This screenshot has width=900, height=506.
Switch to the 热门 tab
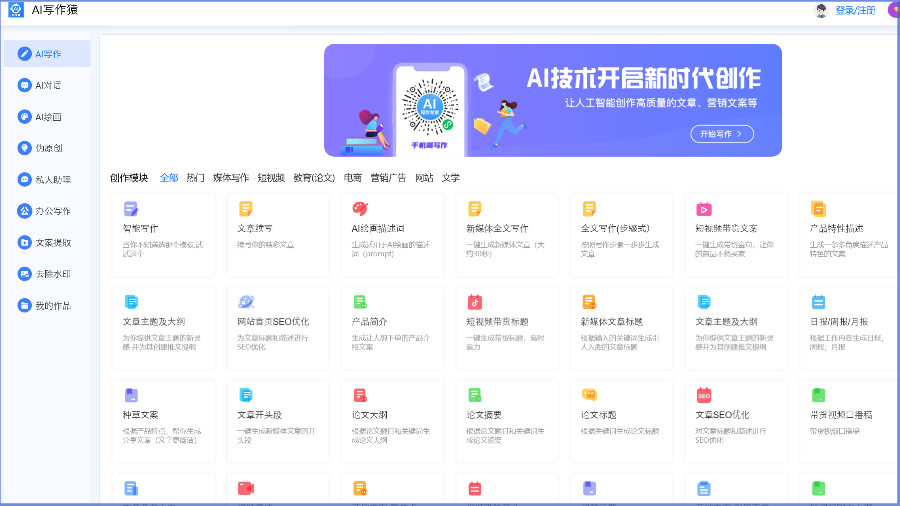(195, 178)
